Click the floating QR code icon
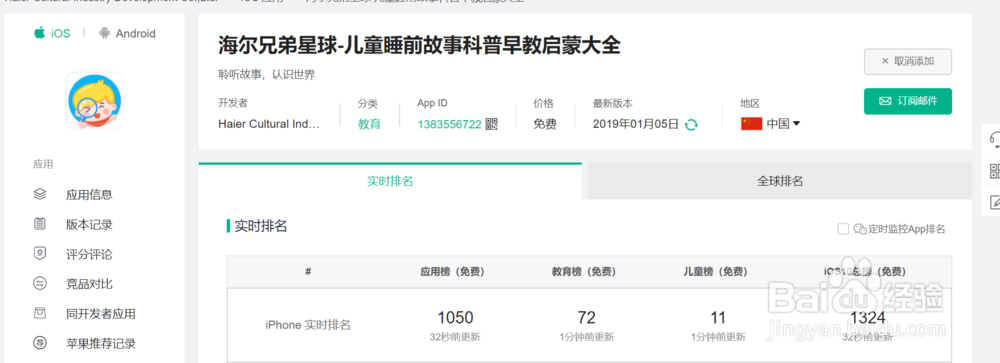 pyautogui.click(x=995, y=170)
